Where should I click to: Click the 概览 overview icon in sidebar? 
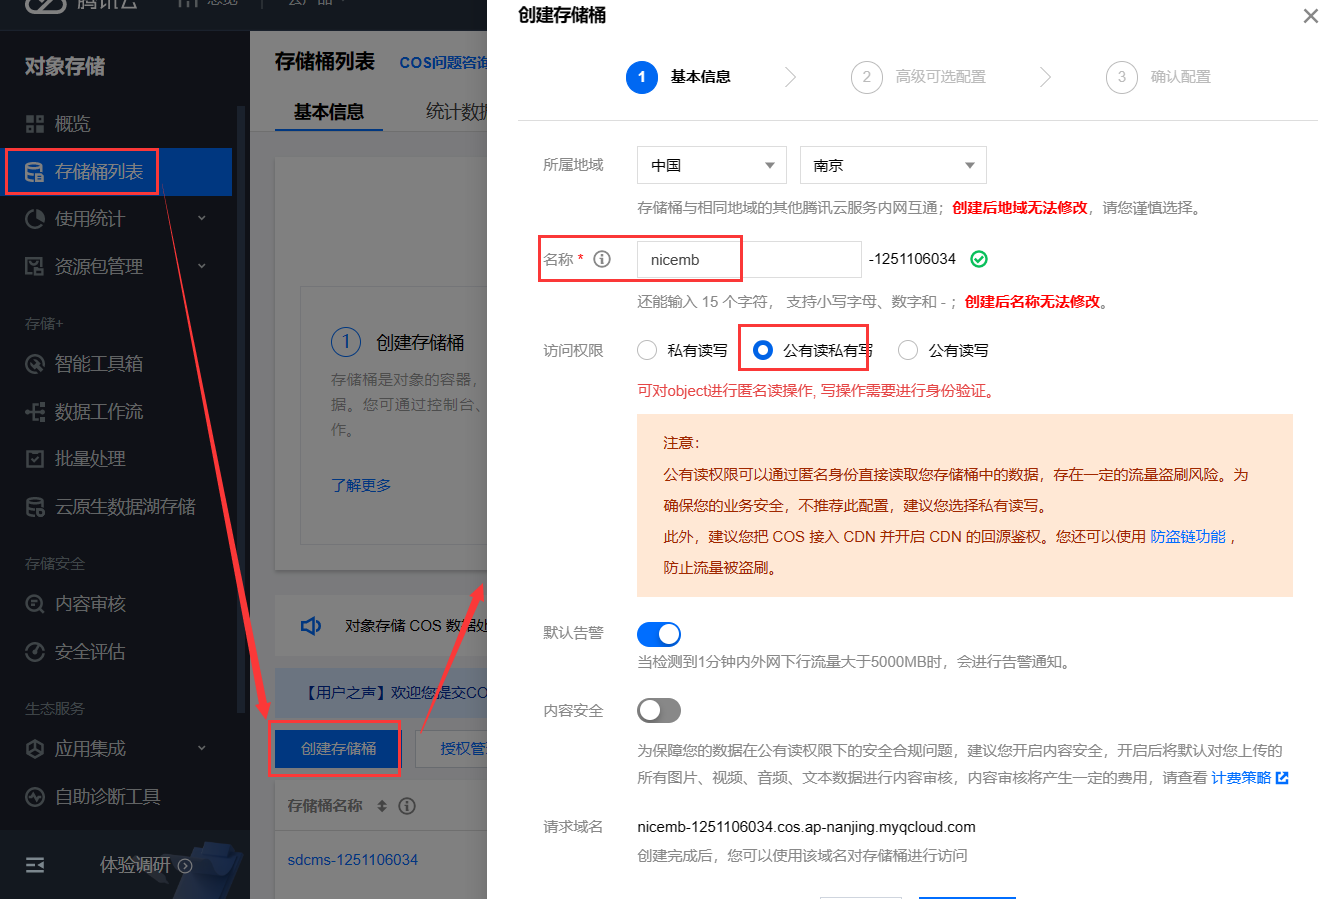coord(35,124)
